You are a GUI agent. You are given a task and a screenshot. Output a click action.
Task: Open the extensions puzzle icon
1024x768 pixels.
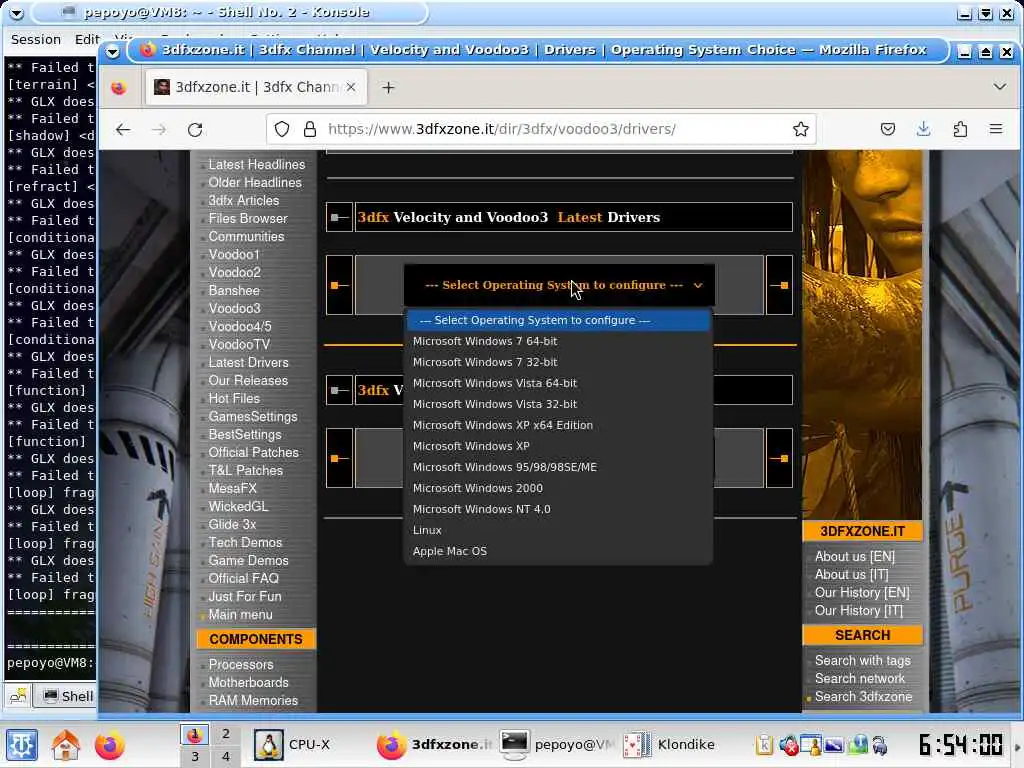pos(960,129)
